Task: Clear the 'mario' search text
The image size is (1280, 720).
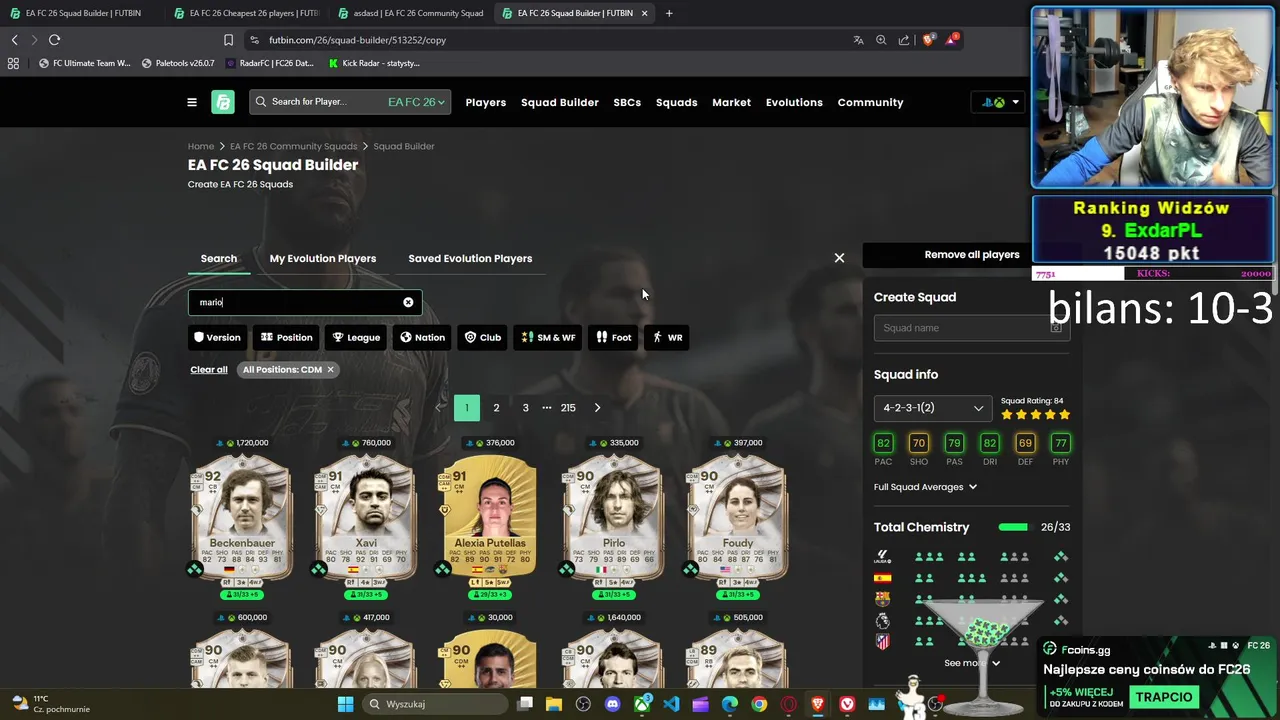Action: click(x=408, y=302)
